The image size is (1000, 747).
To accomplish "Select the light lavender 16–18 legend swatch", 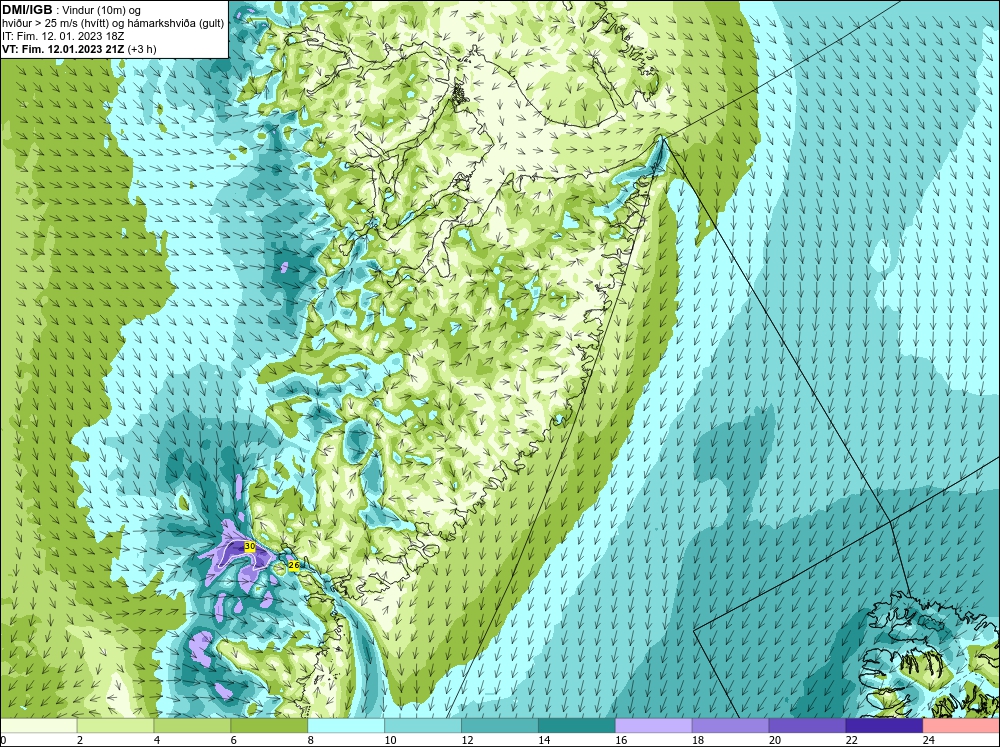I will click(654, 725).
